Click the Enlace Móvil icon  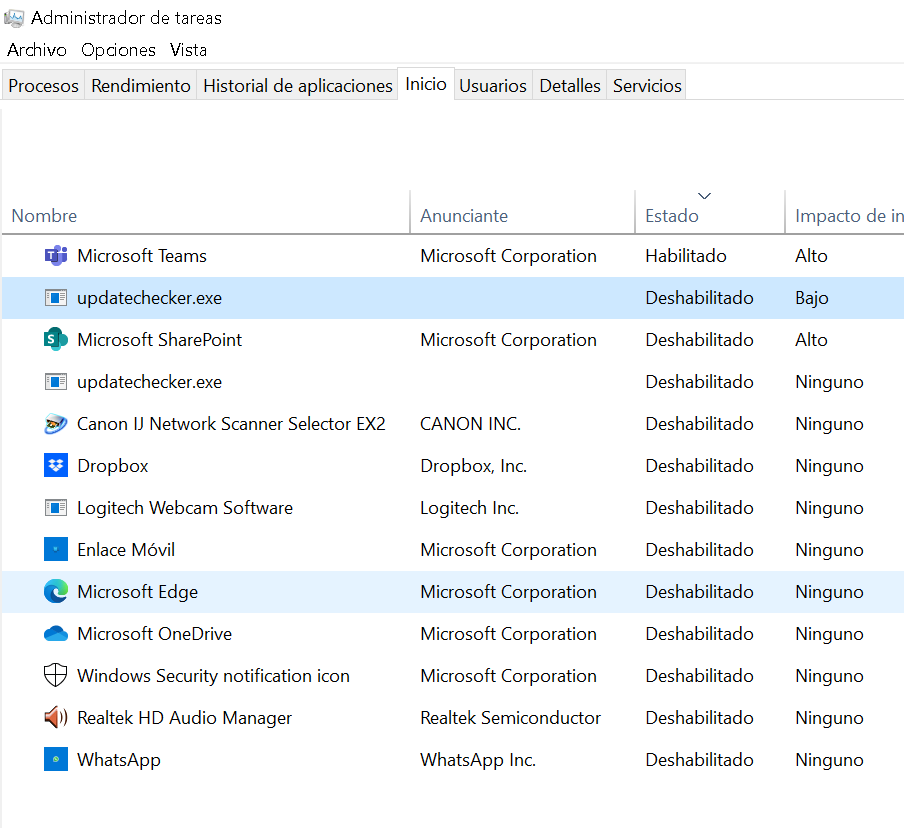[56, 550]
